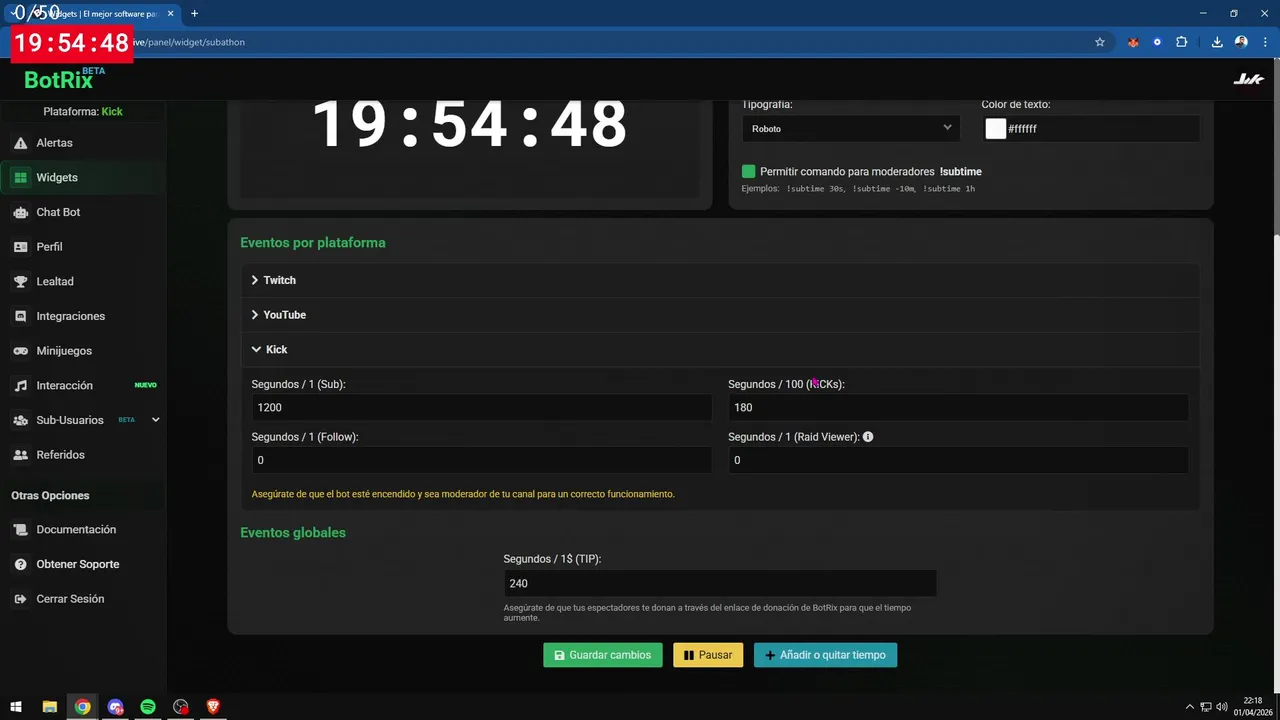Open Spotify from the taskbar

pos(148,706)
